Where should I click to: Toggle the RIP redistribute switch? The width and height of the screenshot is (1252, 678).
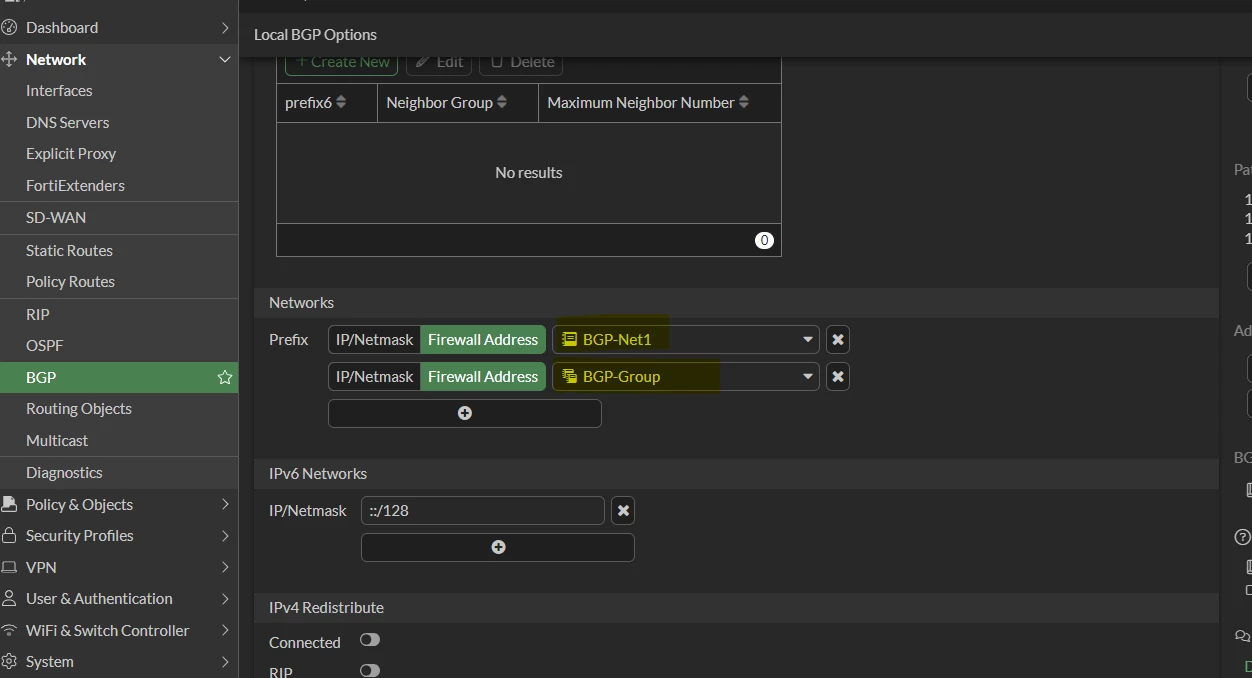pos(370,671)
